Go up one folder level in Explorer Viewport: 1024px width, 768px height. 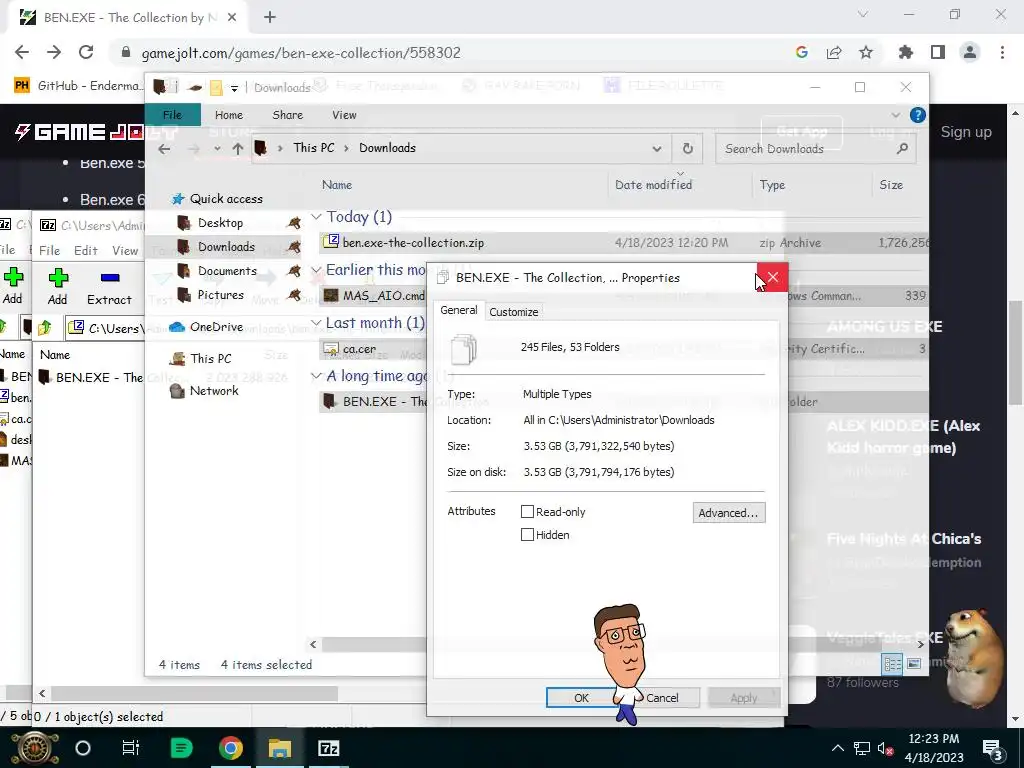click(x=238, y=148)
